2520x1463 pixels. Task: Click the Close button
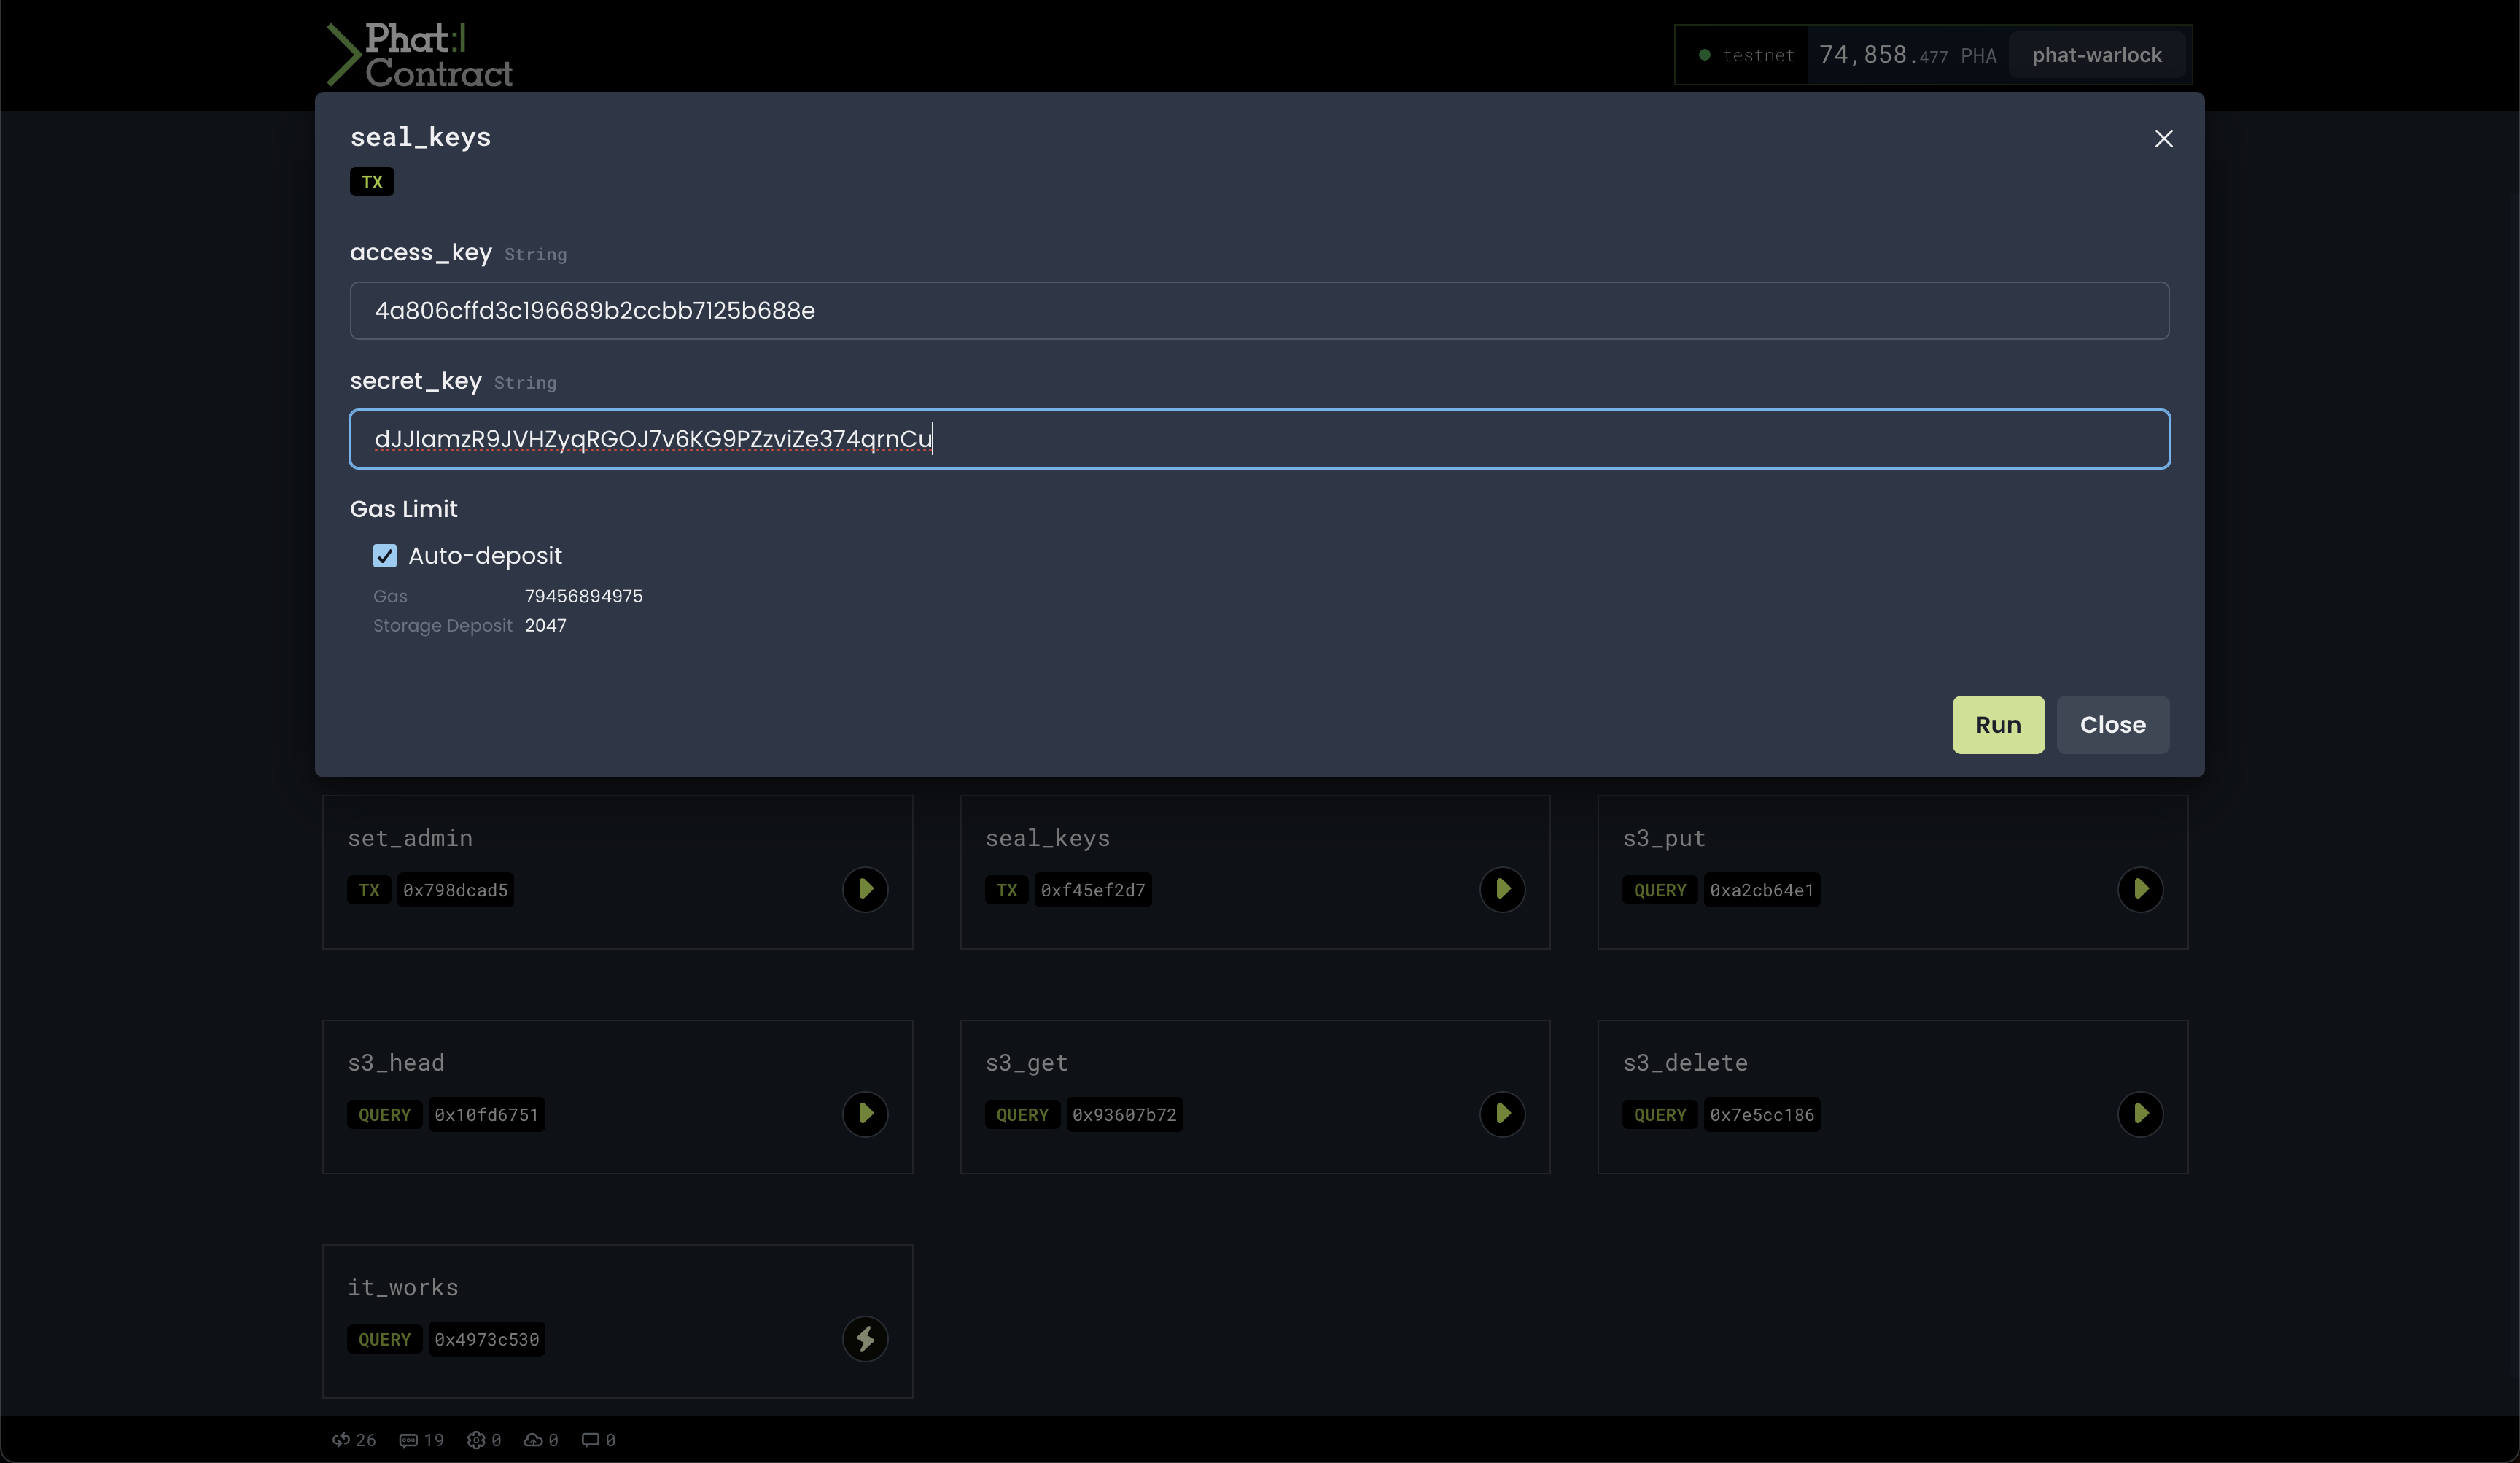[2112, 725]
